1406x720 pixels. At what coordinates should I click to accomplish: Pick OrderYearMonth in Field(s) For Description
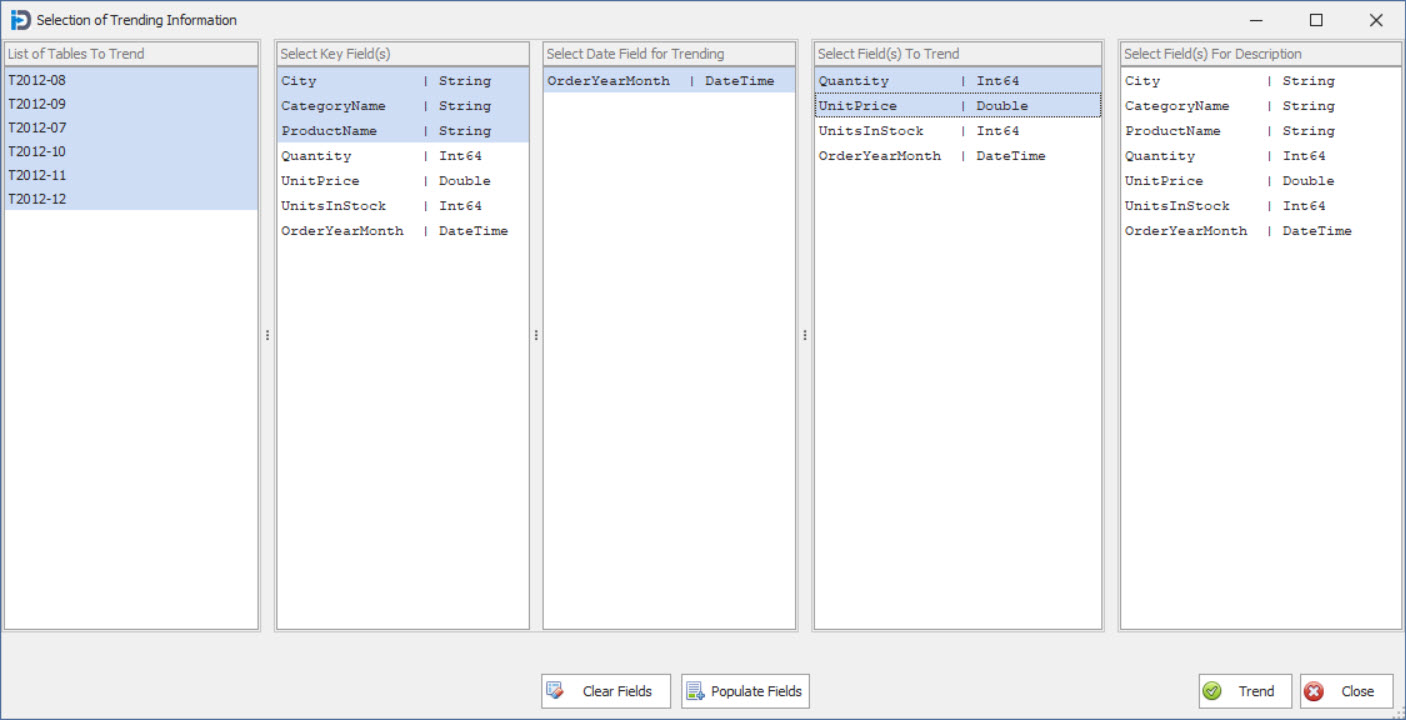tap(1186, 231)
